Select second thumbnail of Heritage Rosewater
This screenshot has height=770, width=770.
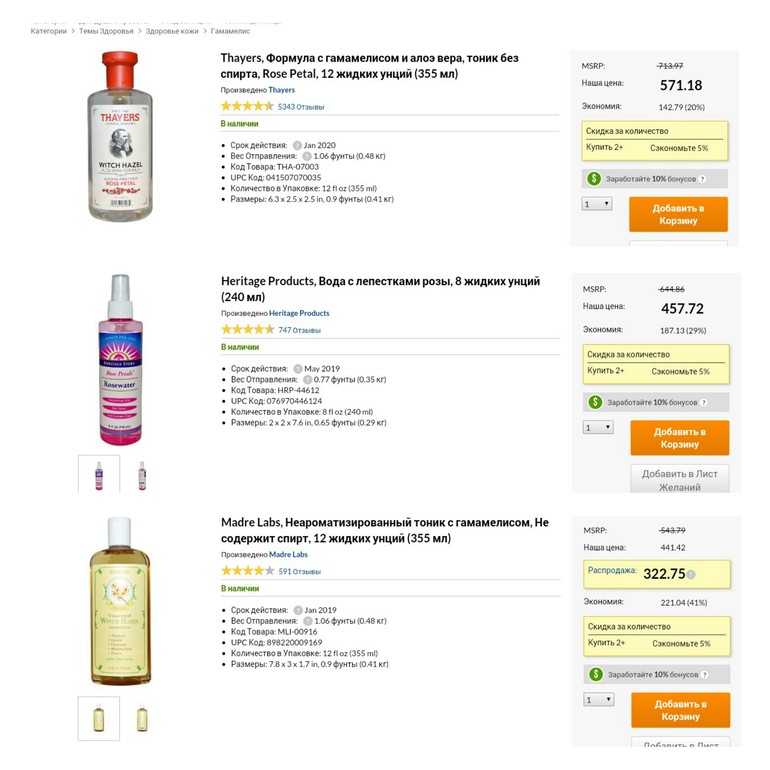[x=142, y=473]
